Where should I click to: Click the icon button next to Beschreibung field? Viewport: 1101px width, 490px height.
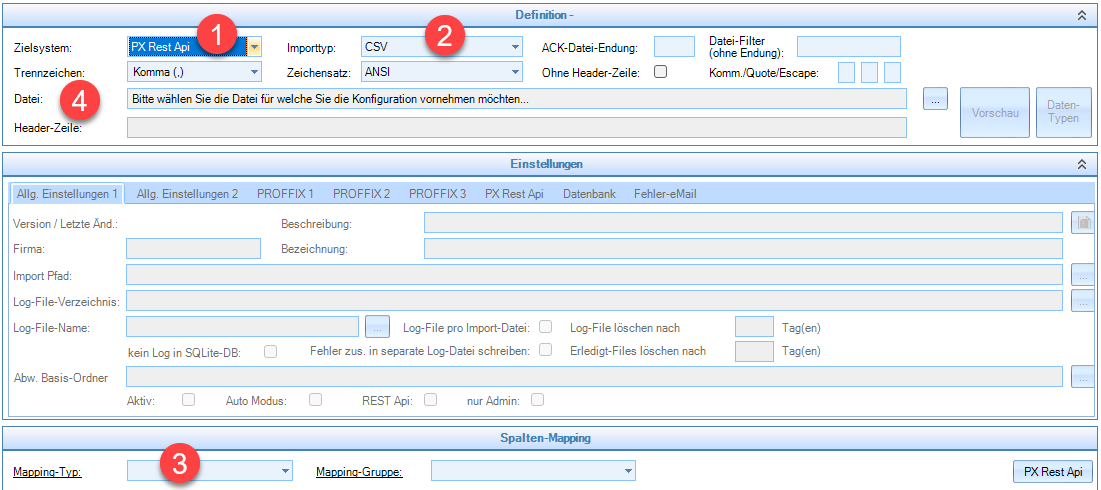click(1082, 223)
